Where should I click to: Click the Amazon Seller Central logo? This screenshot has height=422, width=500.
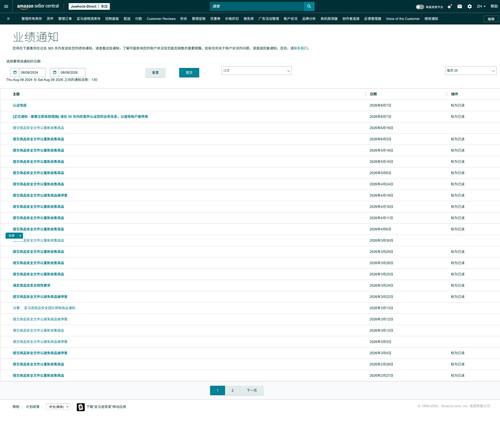click(x=38, y=6)
